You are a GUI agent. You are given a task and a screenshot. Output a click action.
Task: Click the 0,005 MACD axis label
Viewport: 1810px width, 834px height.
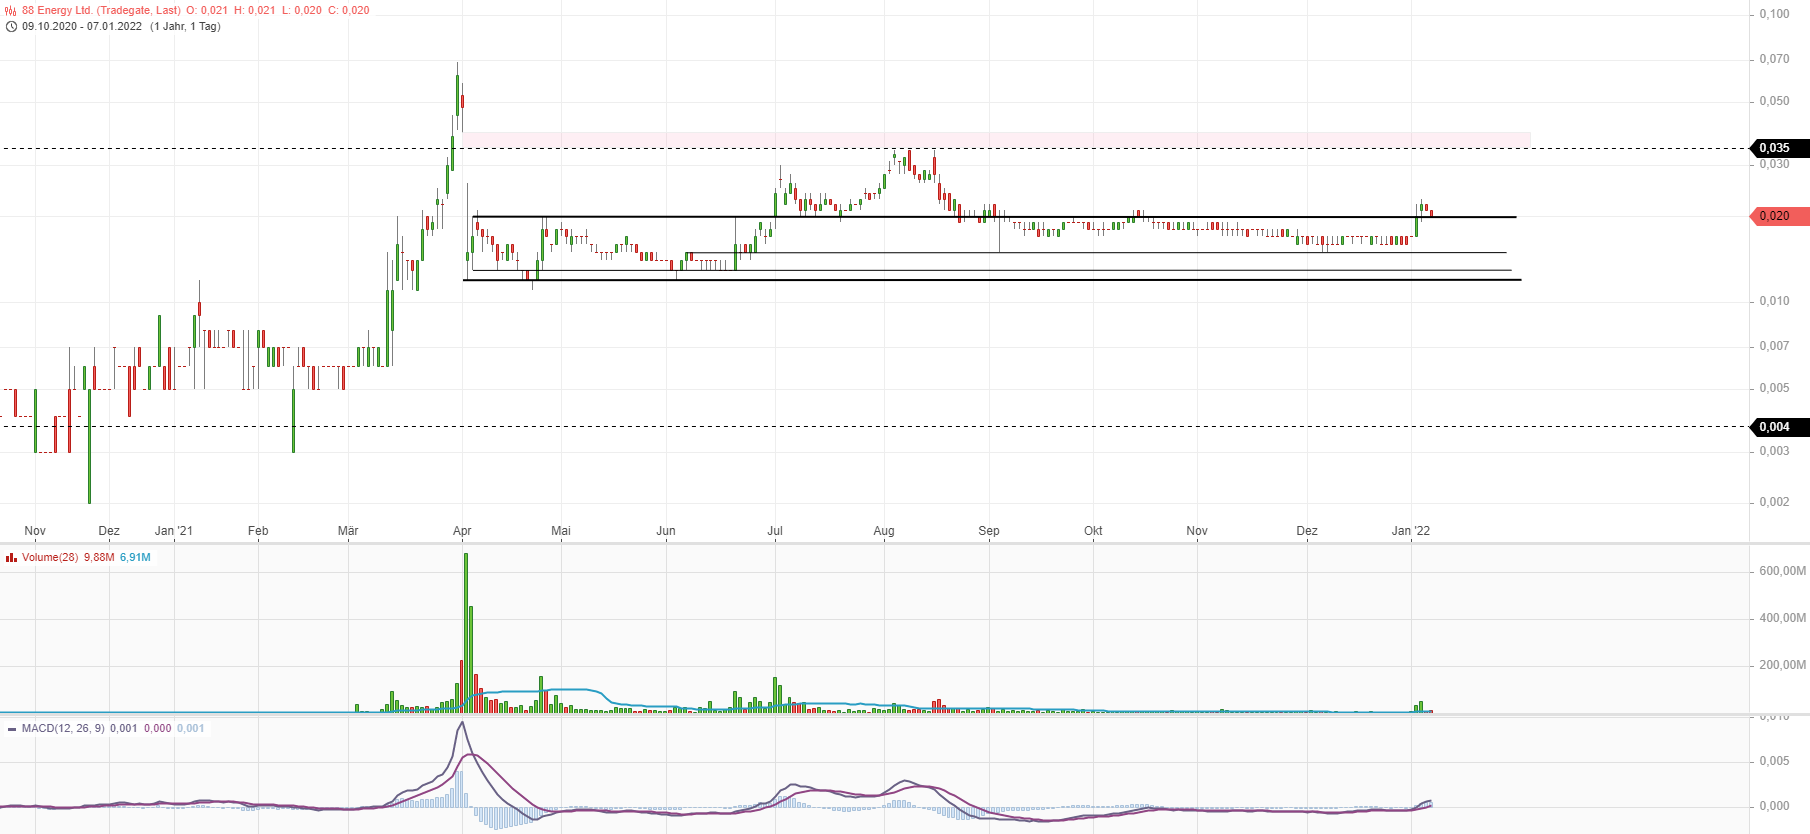tap(1775, 761)
